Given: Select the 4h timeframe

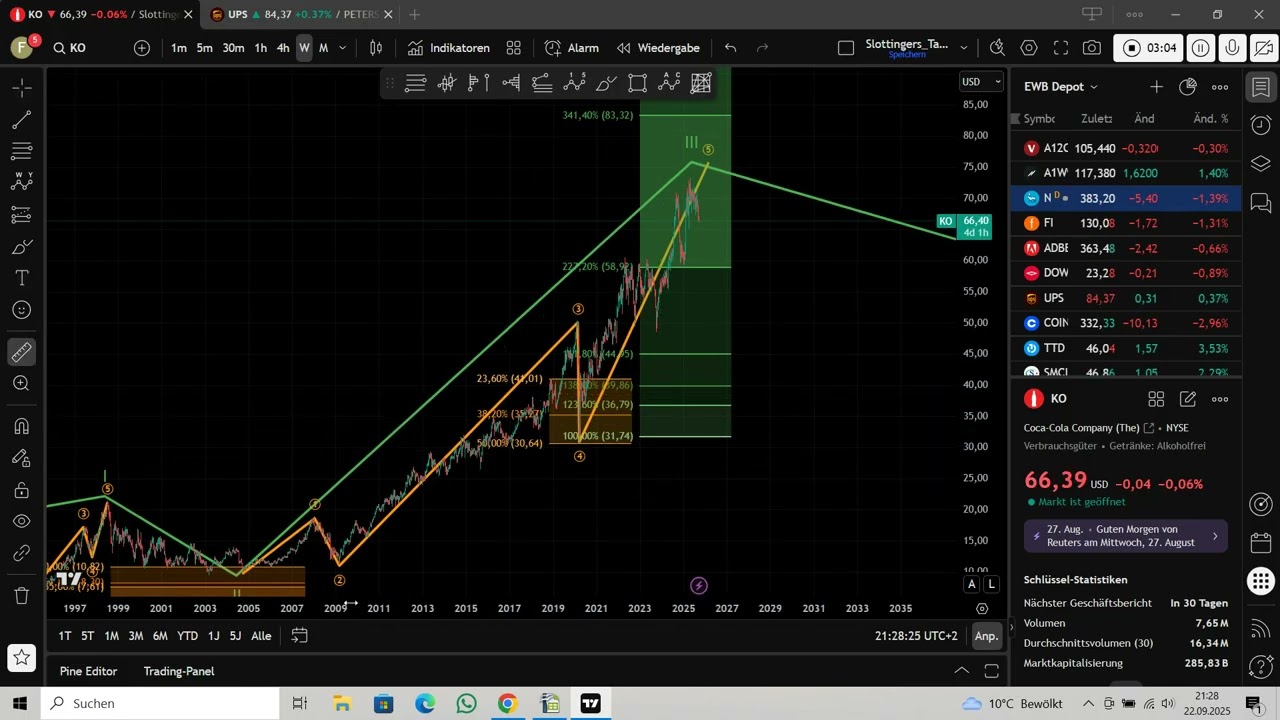Looking at the screenshot, I should 283,48.
